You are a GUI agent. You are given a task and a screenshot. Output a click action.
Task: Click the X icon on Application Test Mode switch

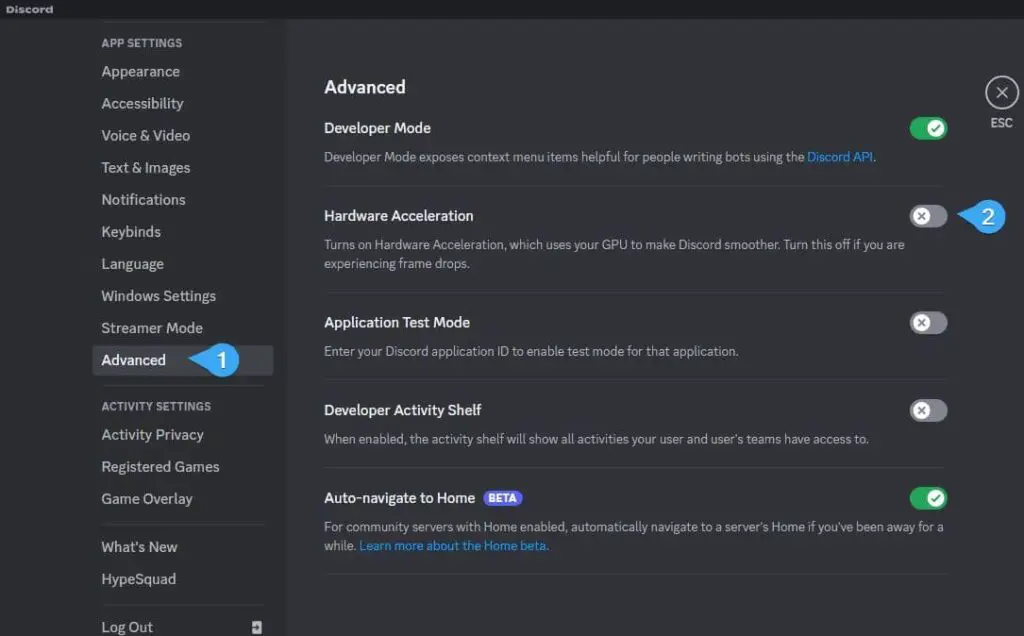(921, 322)
